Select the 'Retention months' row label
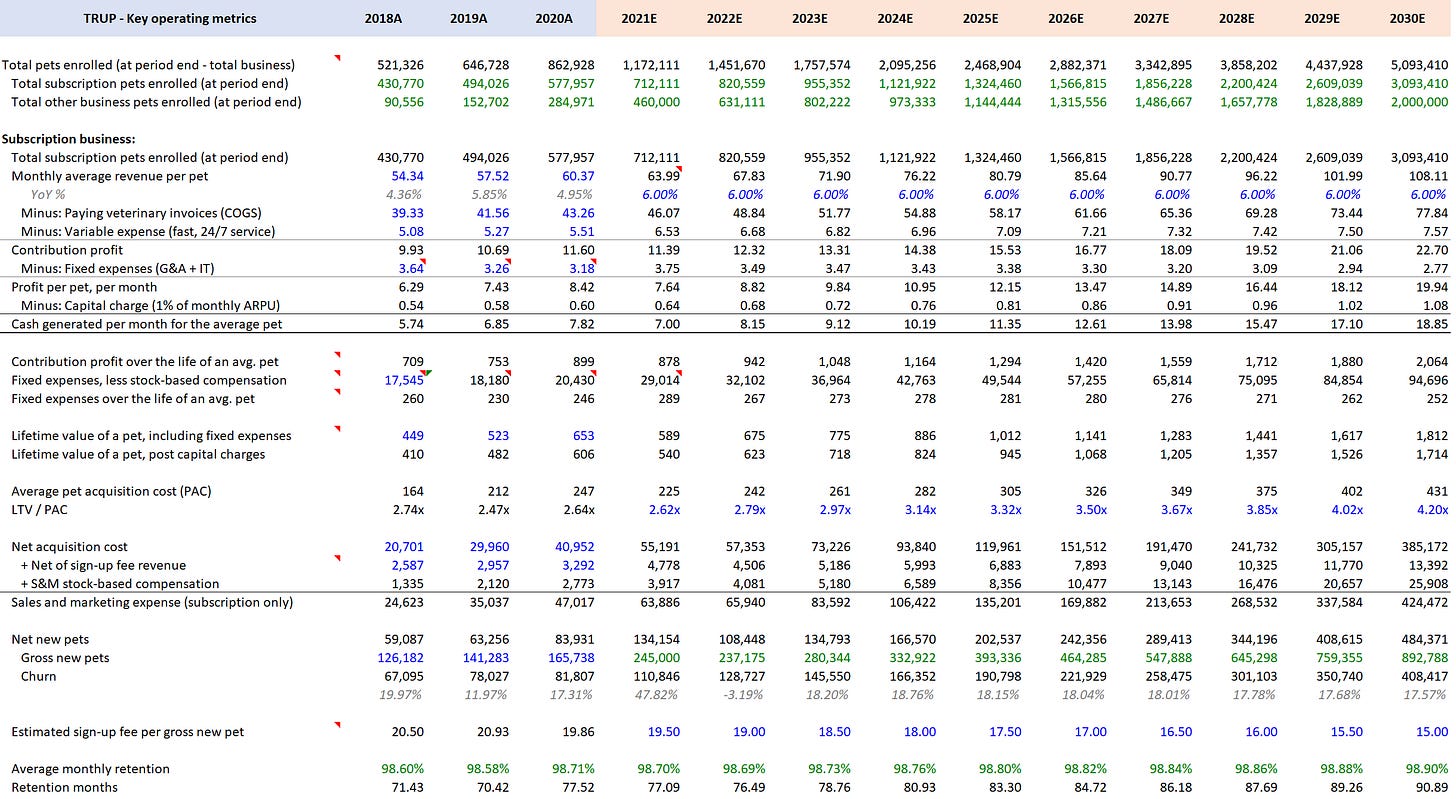 click(x=64, y=787)
